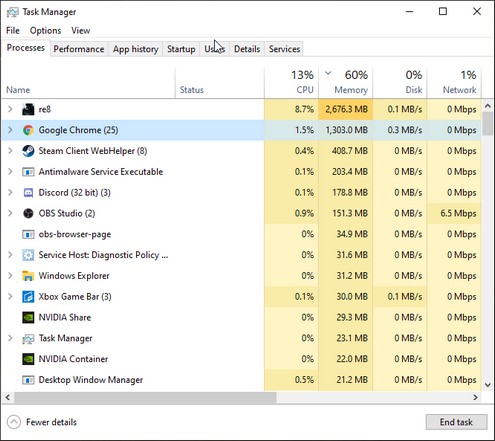The width and height of the screenshot is (495, 441).
Task: Switch to the Performance tab
Action: click(79, 49)
